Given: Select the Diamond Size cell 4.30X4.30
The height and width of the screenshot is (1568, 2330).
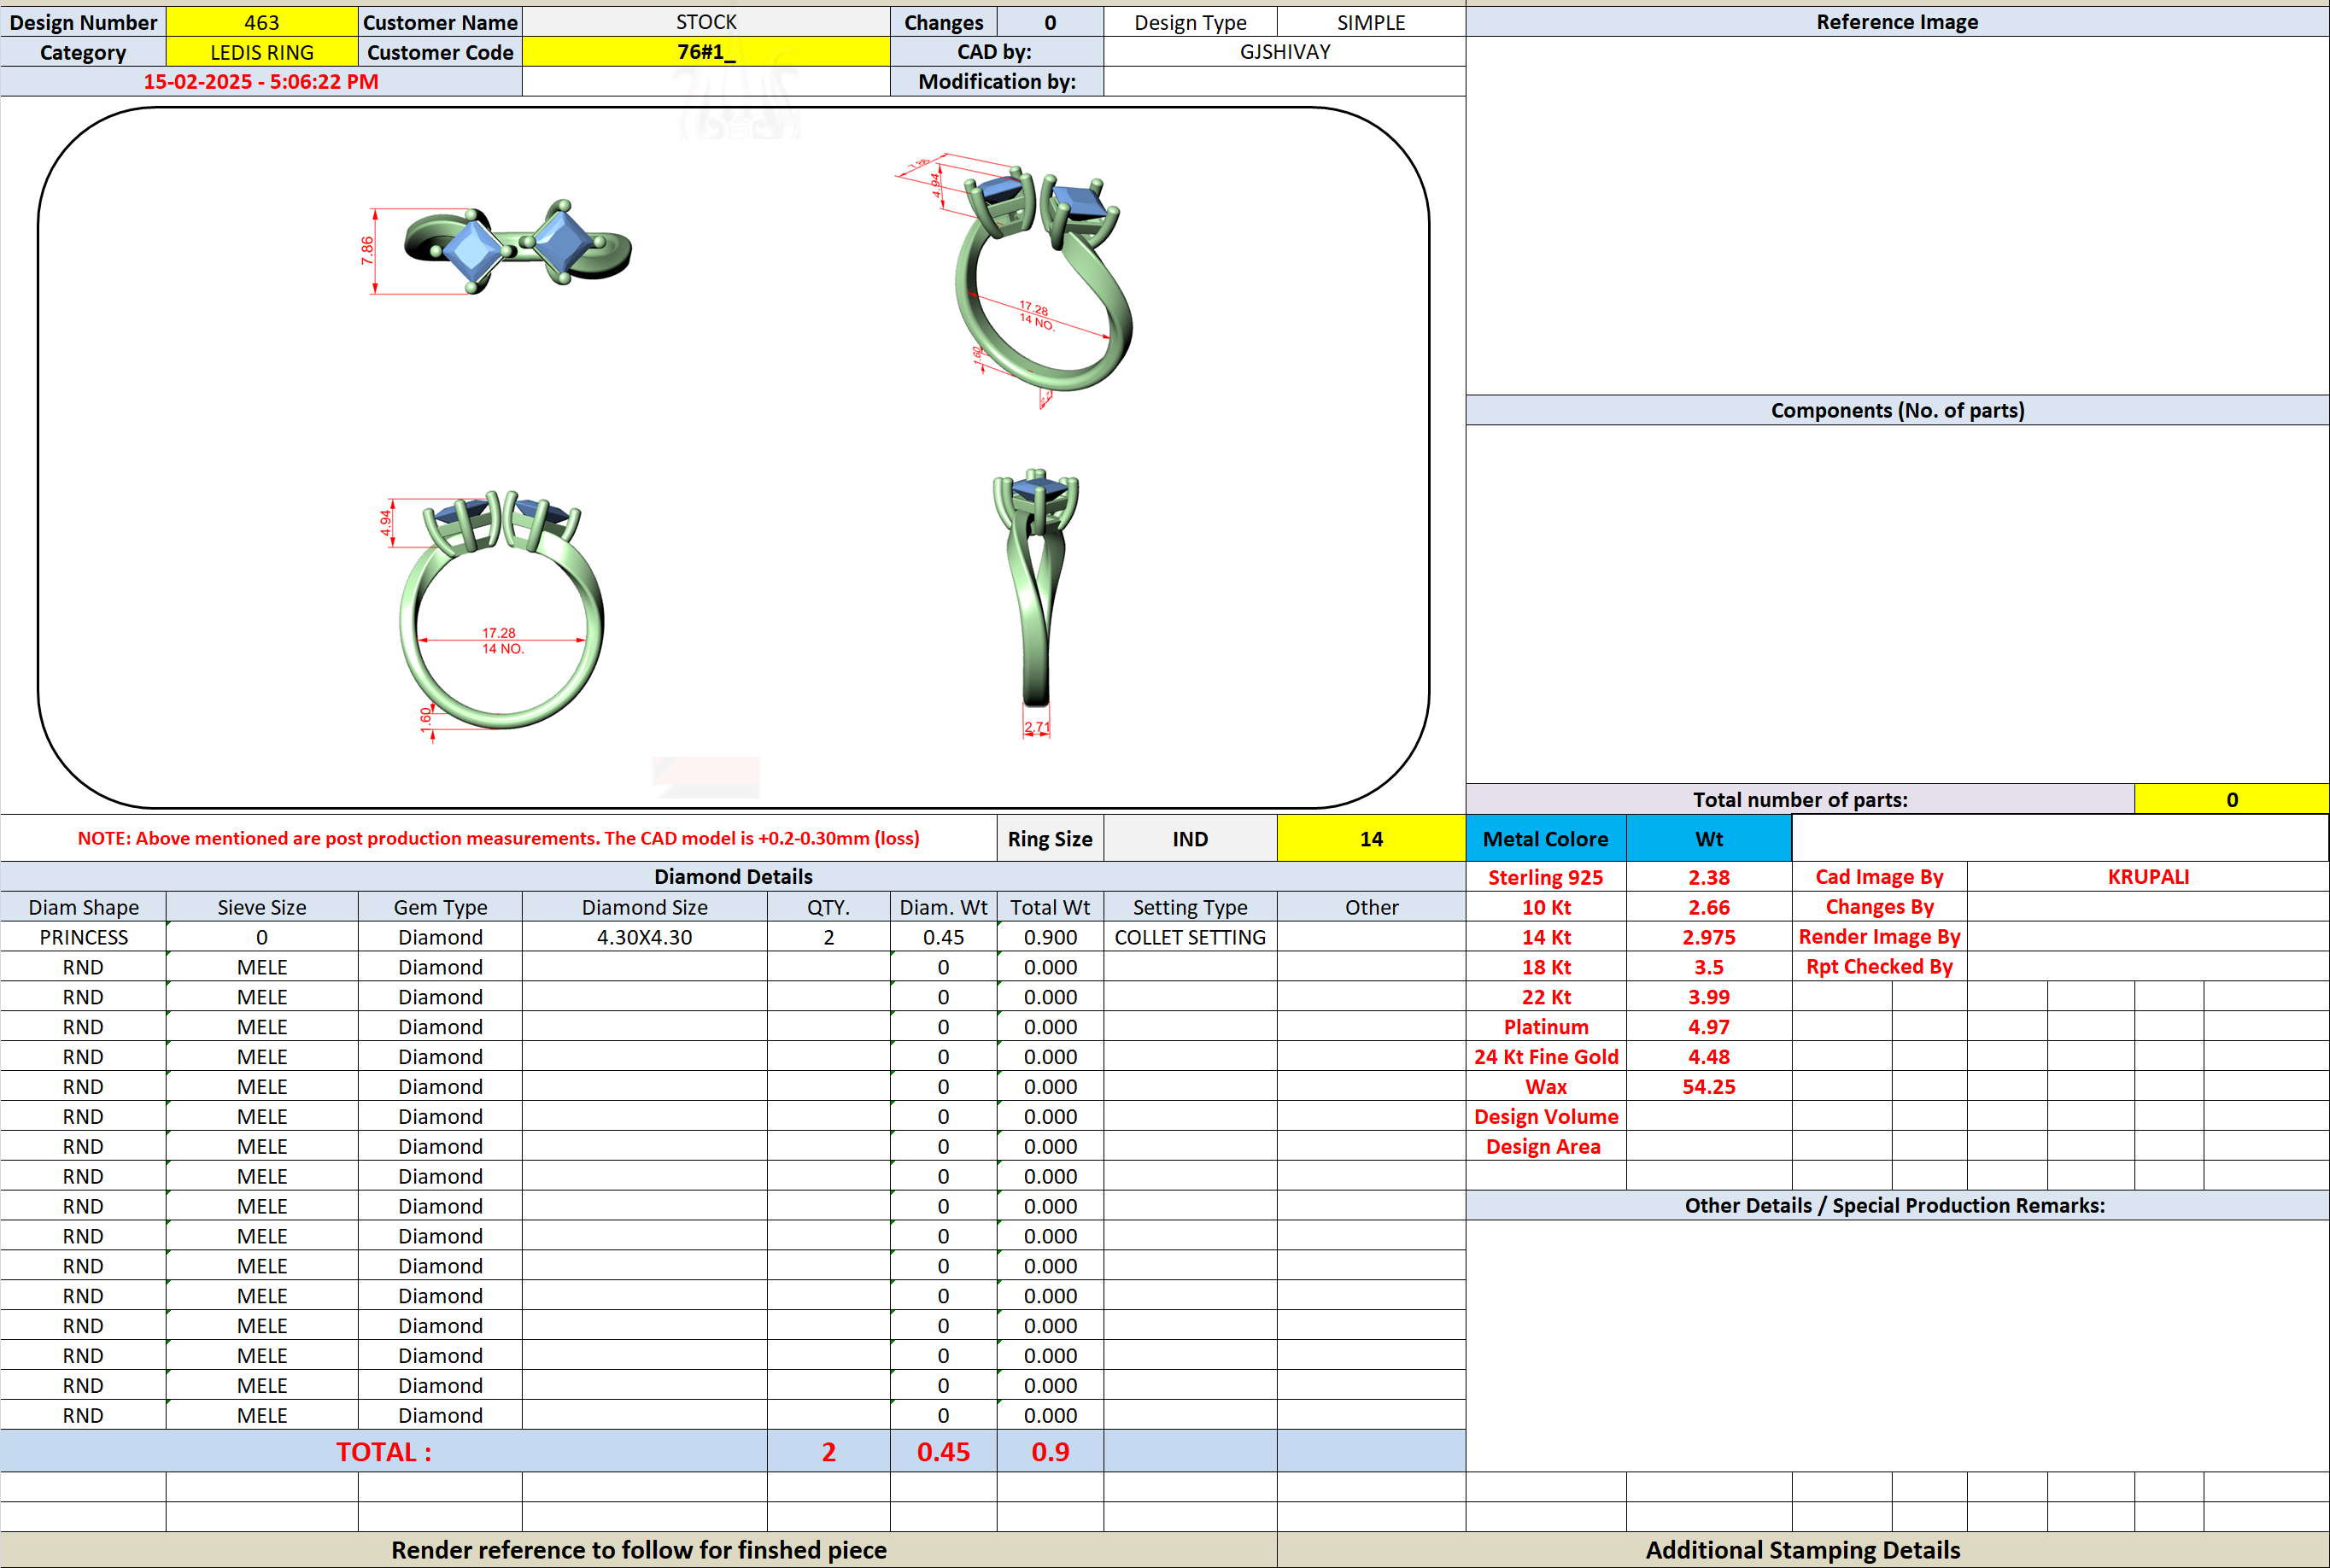Looking at the screenshot, I should [x=645, y=937].
